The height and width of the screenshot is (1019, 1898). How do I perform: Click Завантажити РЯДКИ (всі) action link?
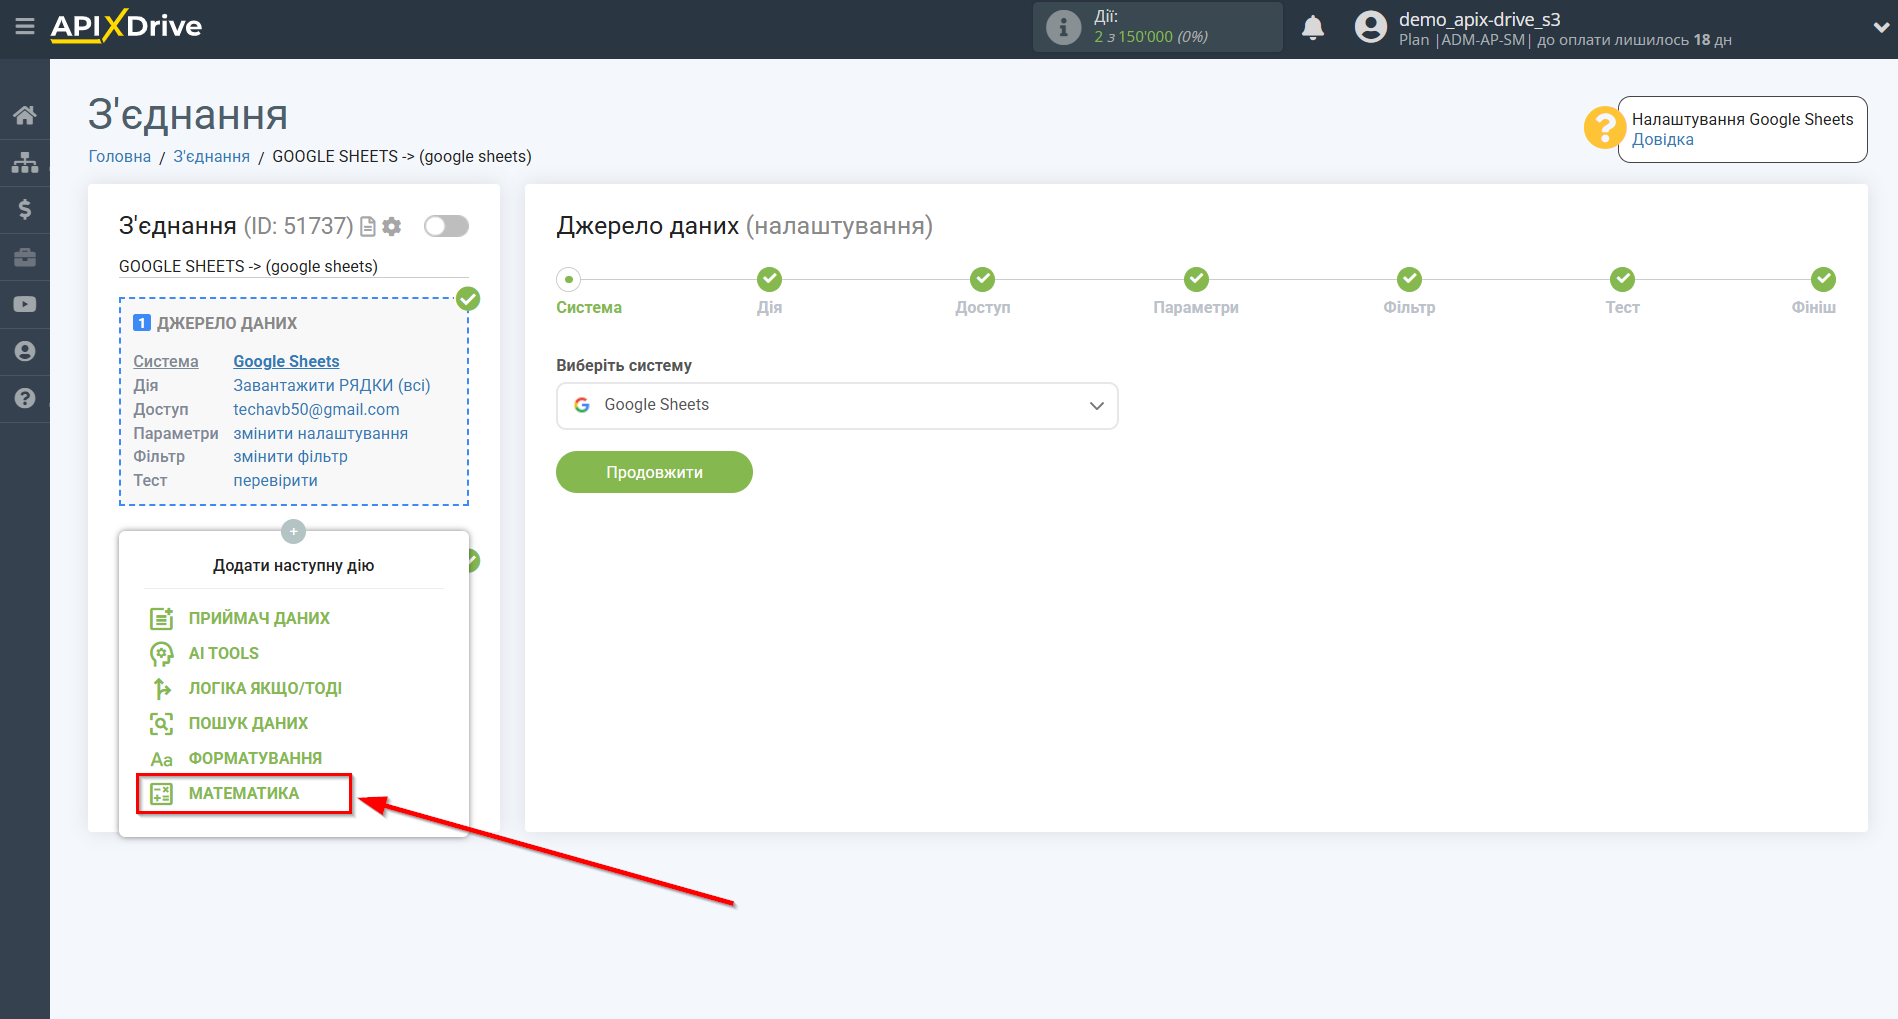(x=332, y=386)
